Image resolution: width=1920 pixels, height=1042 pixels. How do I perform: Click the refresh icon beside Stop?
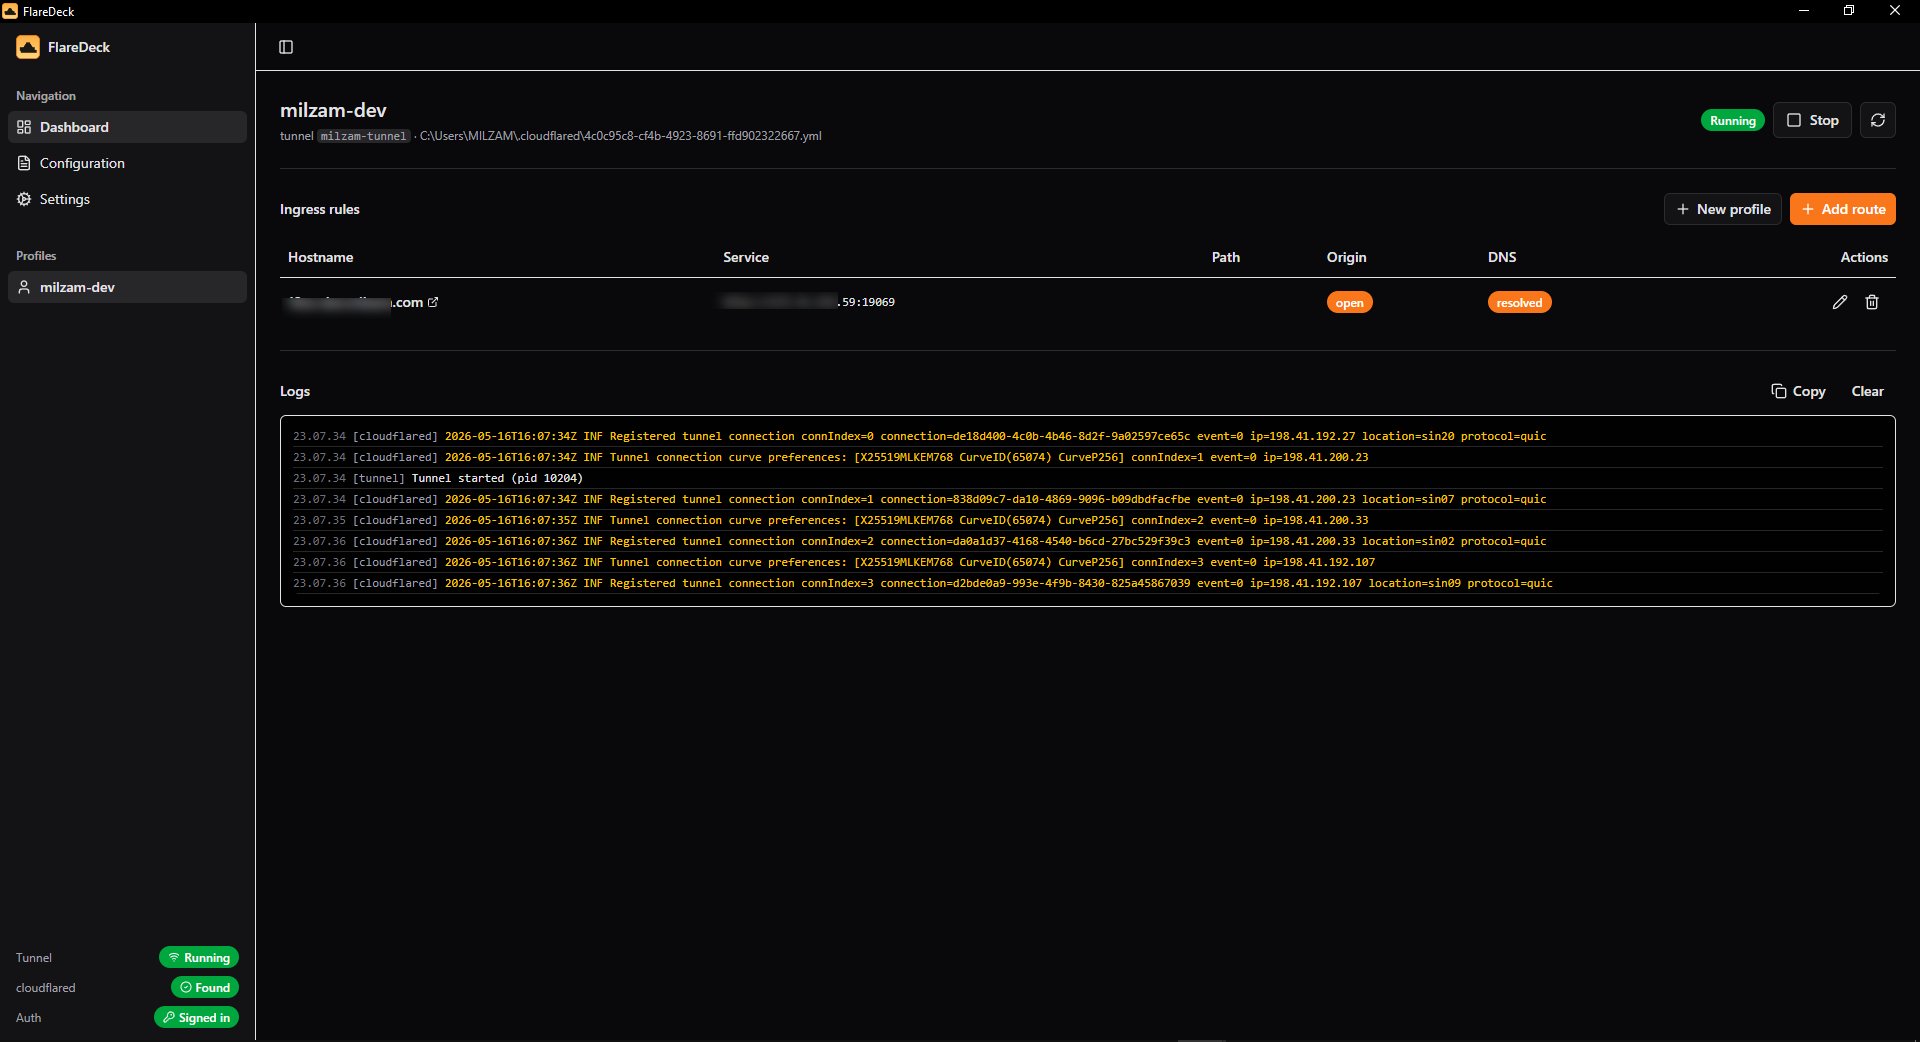pyautogui.click(x=1878, y=120)
